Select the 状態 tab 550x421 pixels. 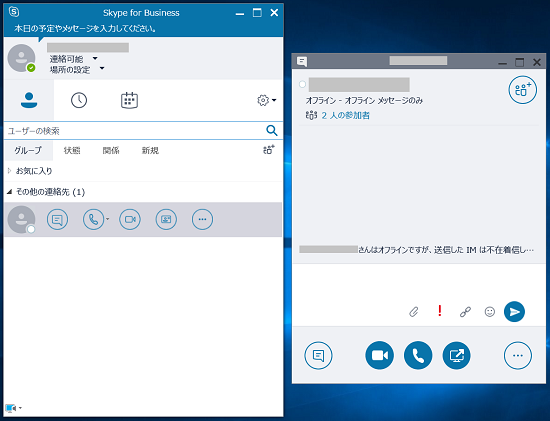[x=72, y=150]
